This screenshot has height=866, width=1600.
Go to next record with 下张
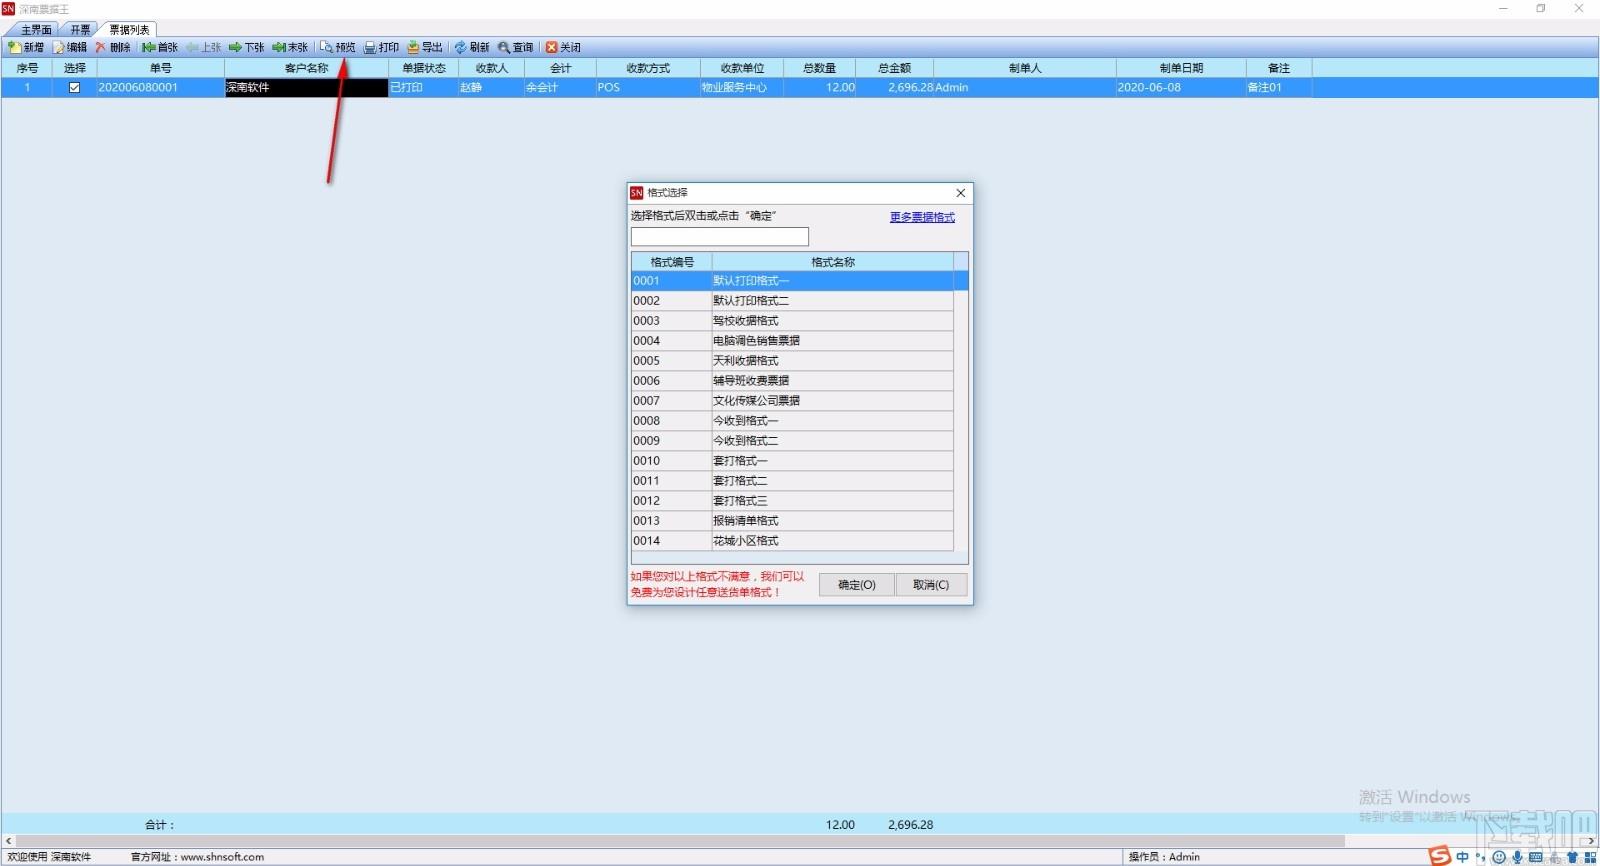[246, 47]
